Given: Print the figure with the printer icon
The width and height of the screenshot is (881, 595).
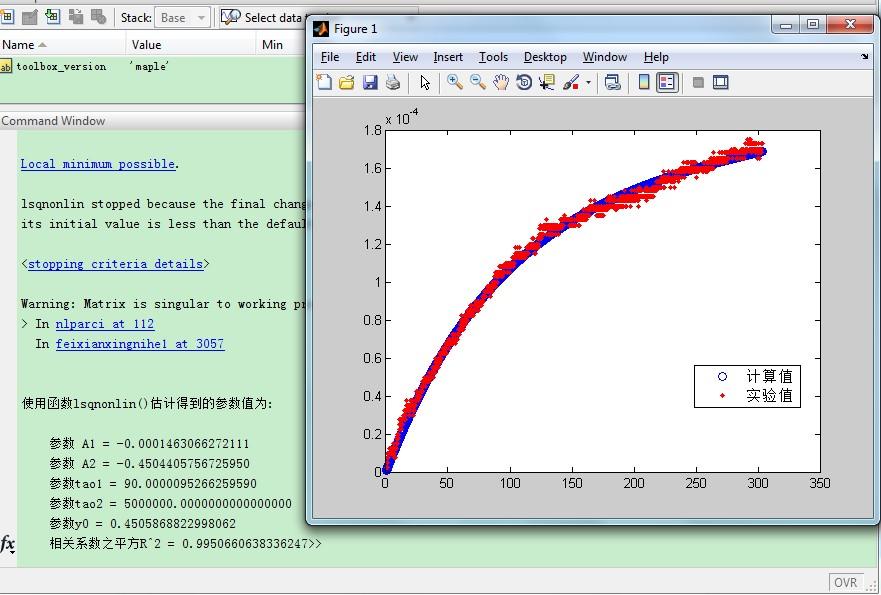Looking at the screenshot, I should click(x=393, y=83).
